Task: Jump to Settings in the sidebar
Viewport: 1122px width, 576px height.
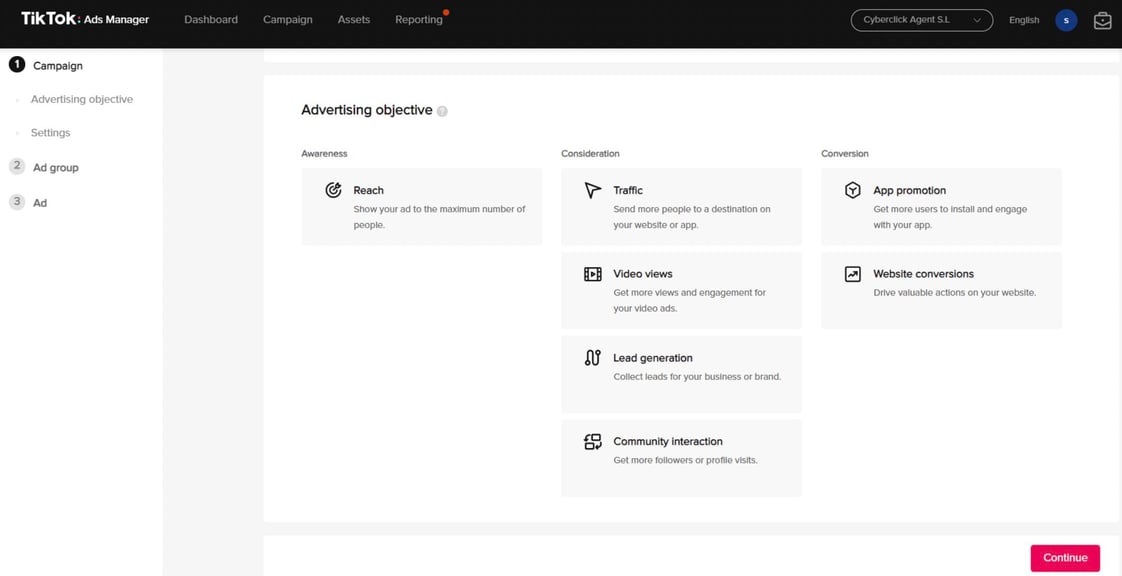Action: [x=50, y=133]
